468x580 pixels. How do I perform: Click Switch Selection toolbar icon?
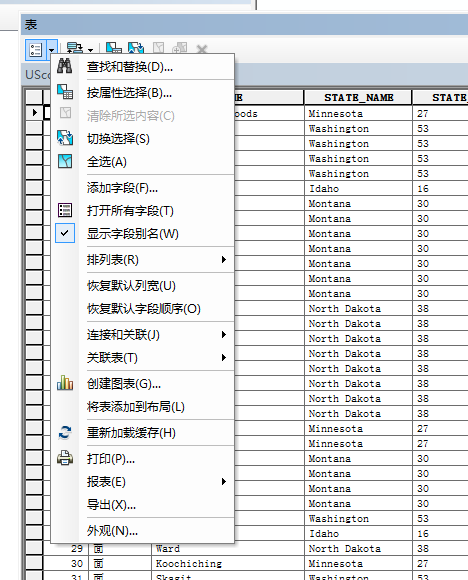[x=136, y=48]
